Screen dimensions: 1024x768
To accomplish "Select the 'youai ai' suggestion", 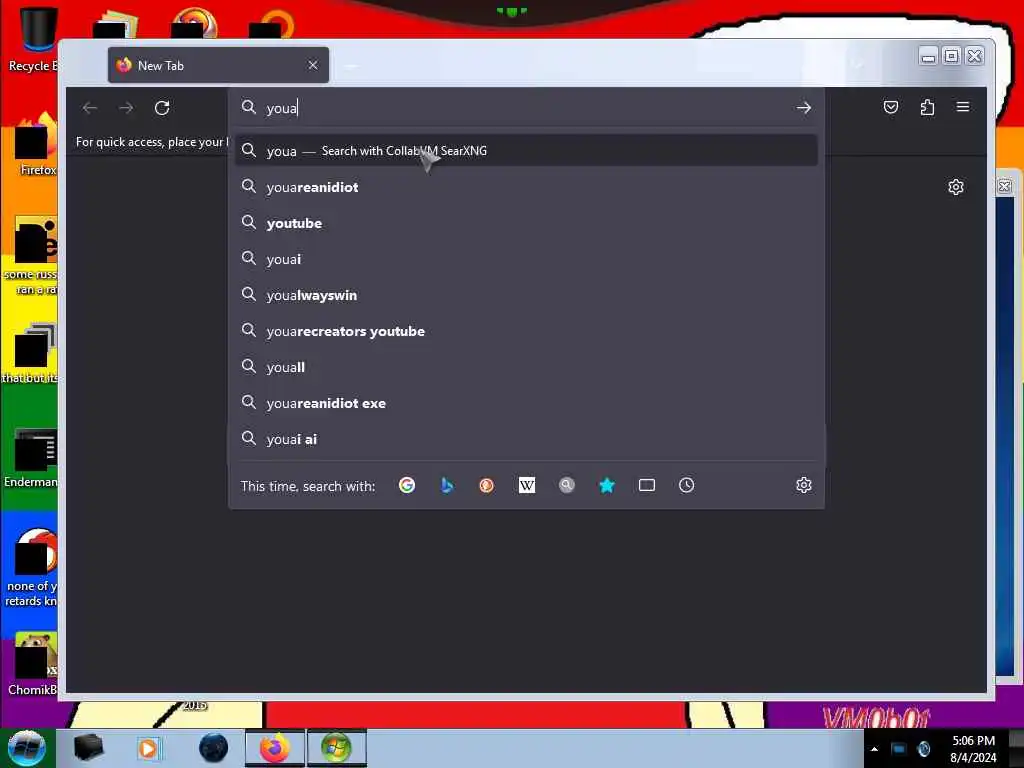I will (526, 439).
